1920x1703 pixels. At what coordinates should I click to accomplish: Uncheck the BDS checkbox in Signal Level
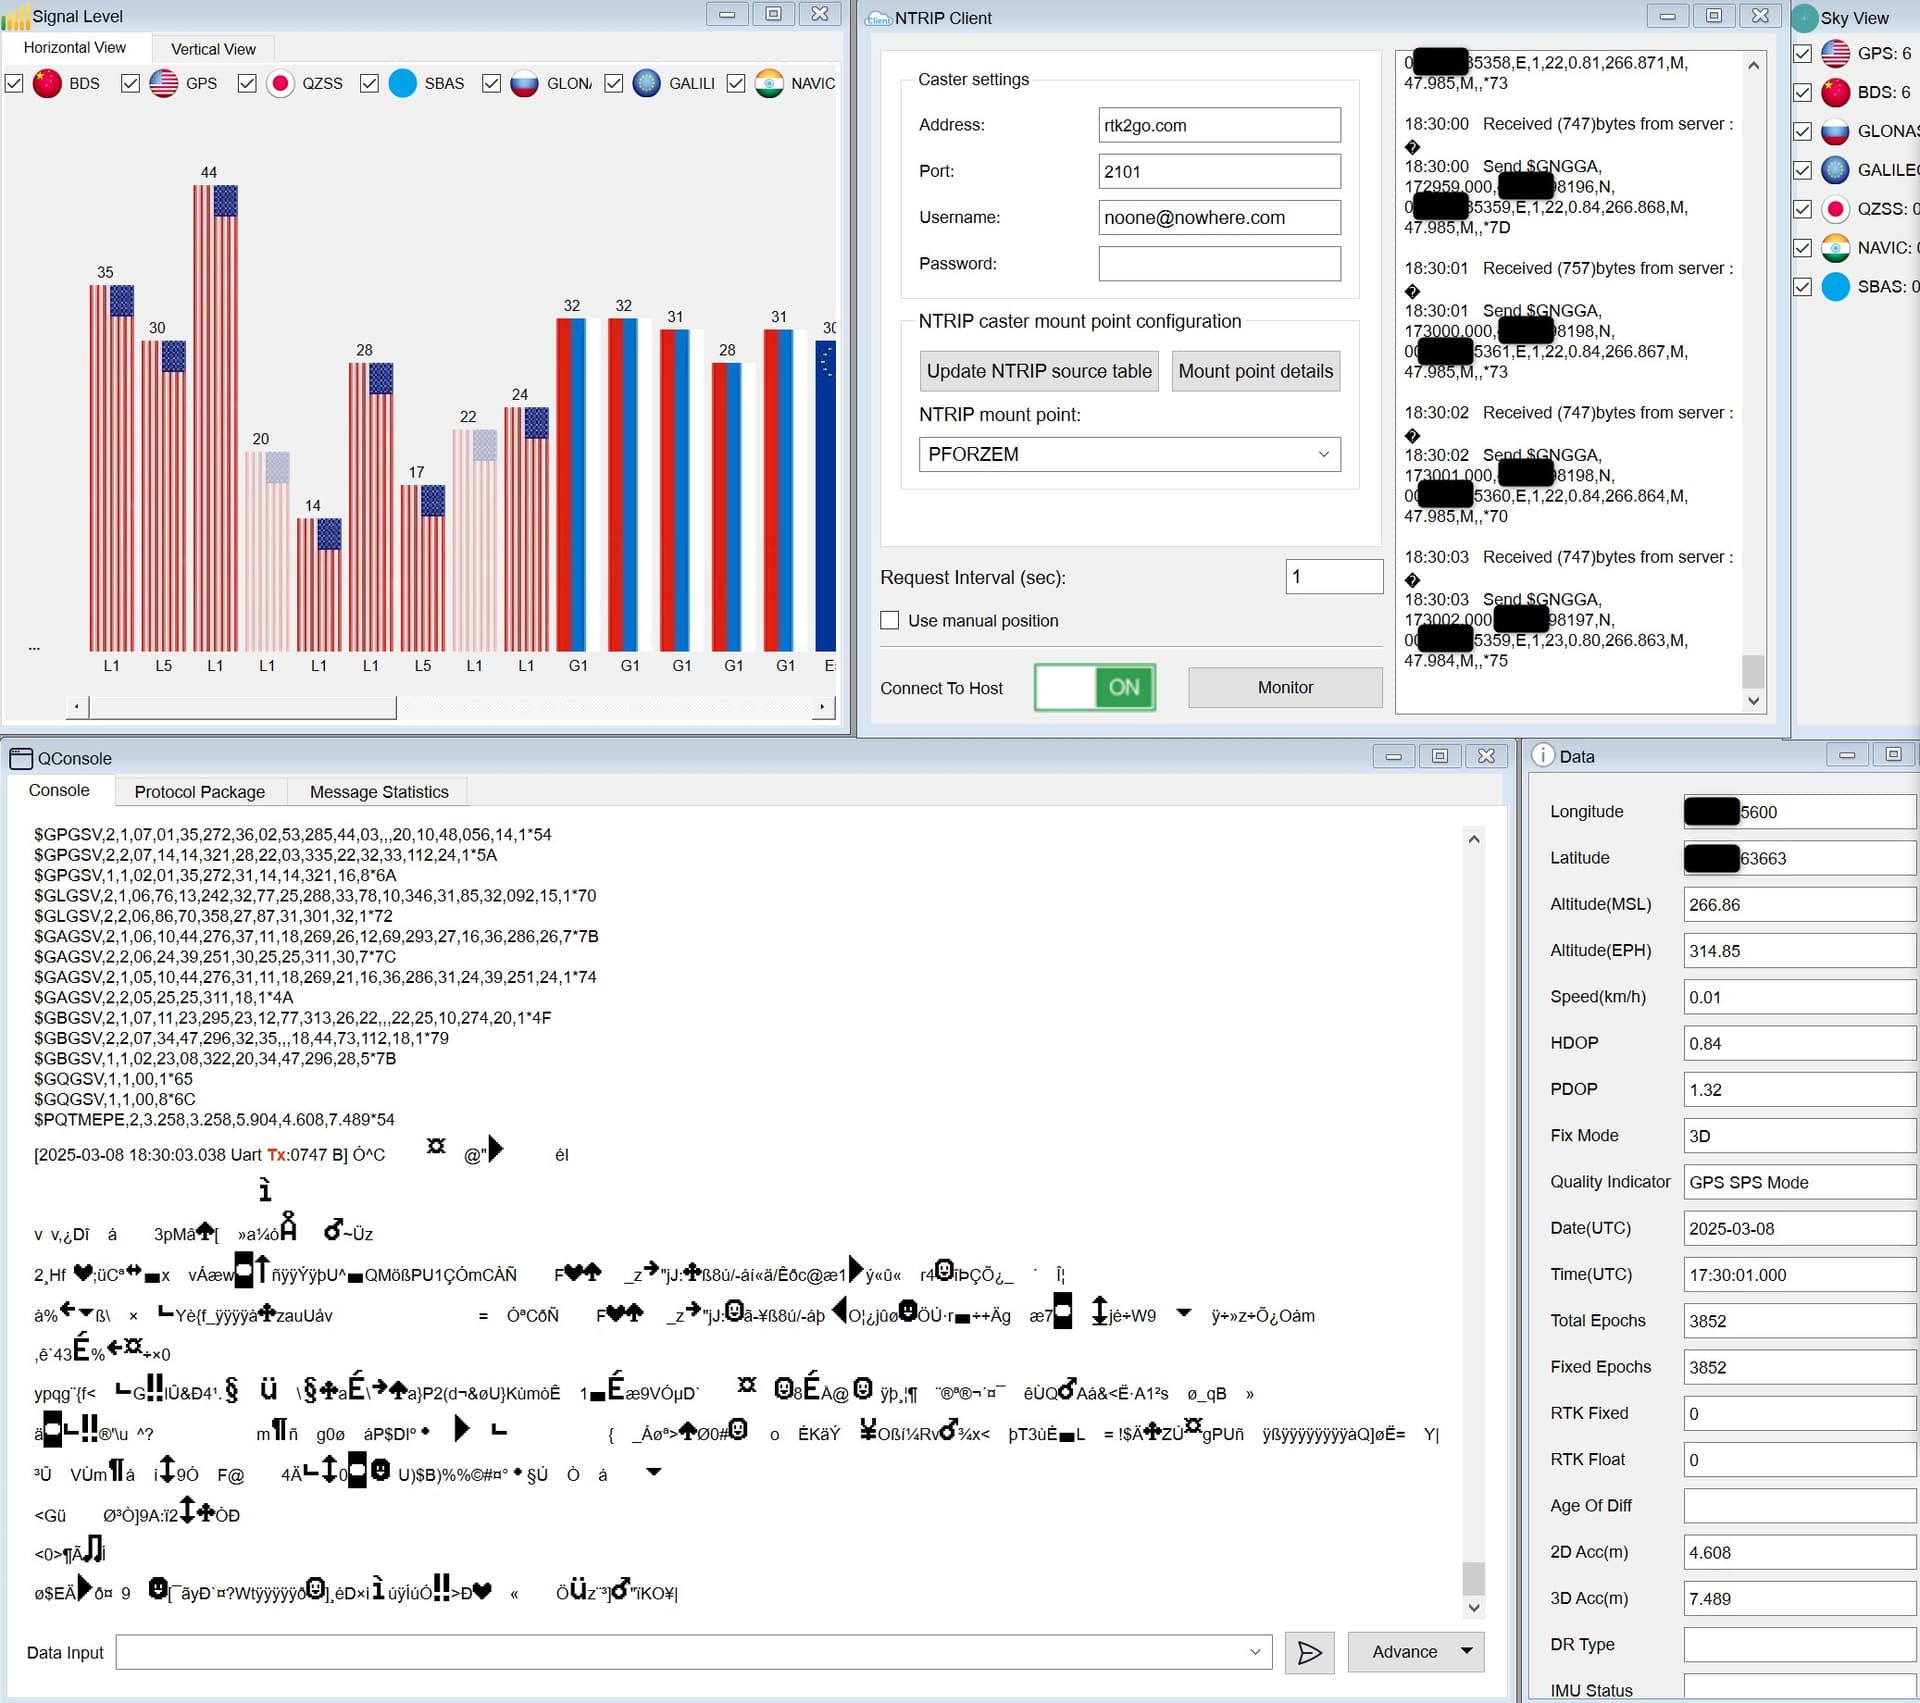(x=14, y=83)
